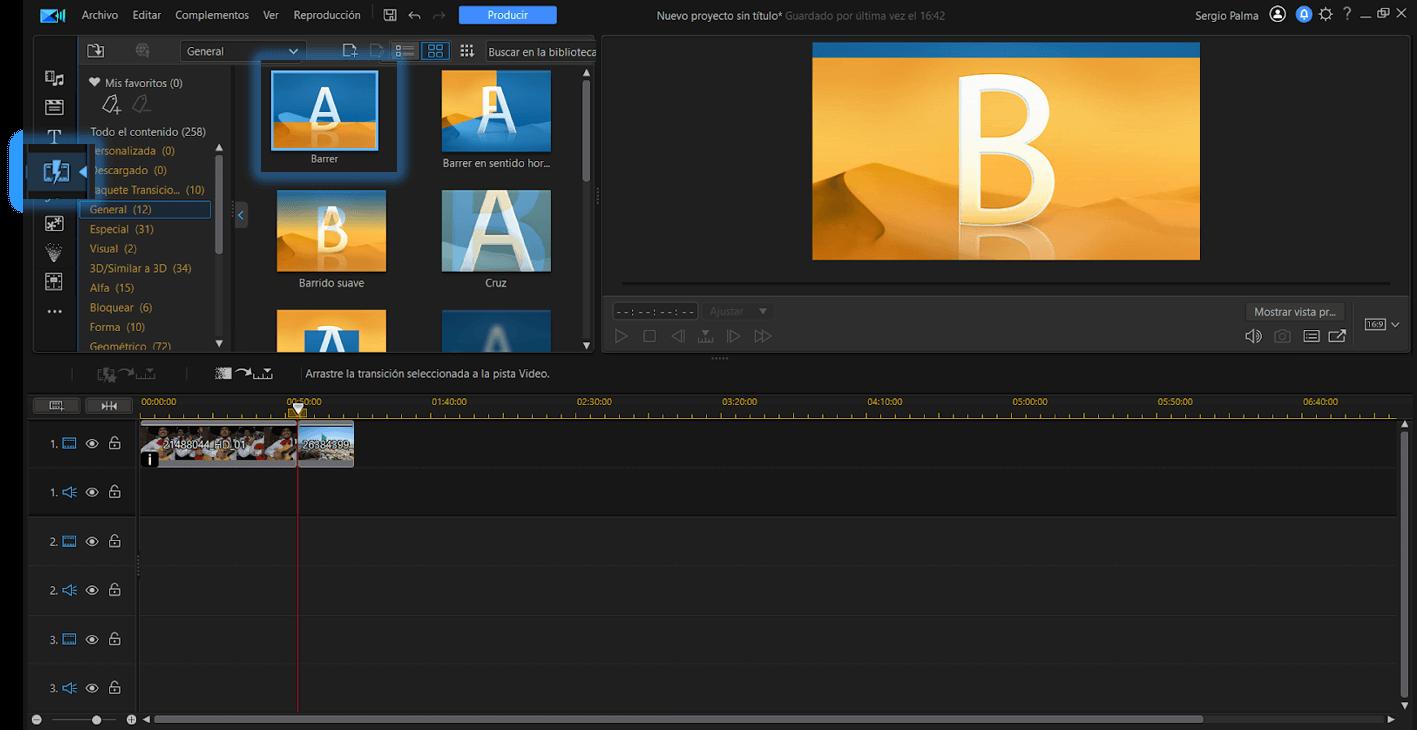Open the Effect Room sparkle icon

click(x=54, y=224)
